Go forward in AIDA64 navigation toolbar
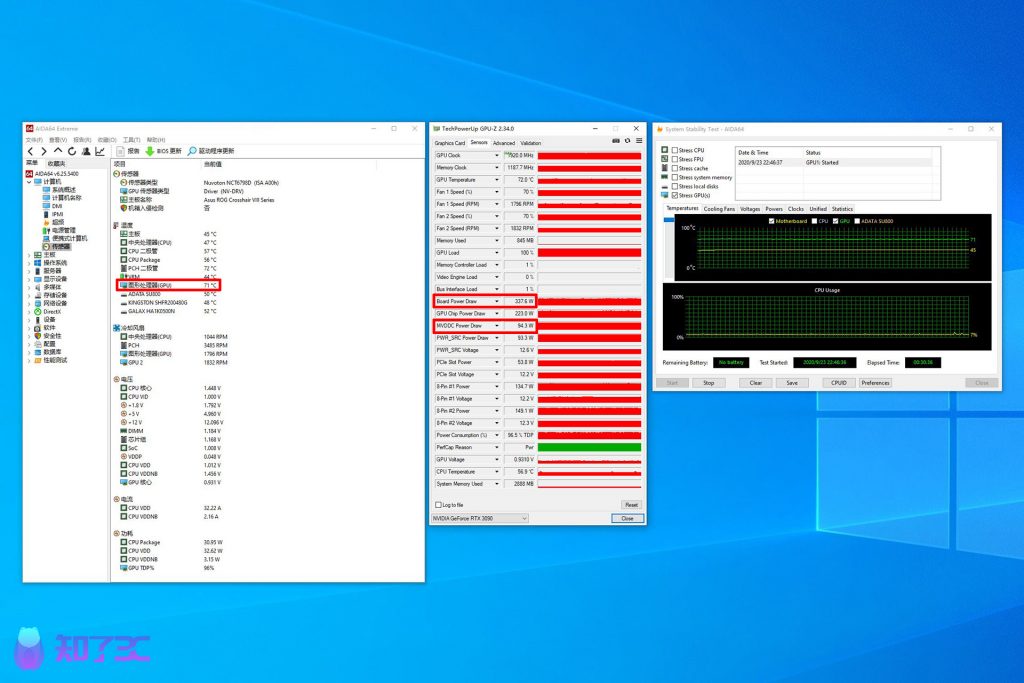Image resolution: width=1024 pixels, height=683 pixels. (x=44, y=151)
